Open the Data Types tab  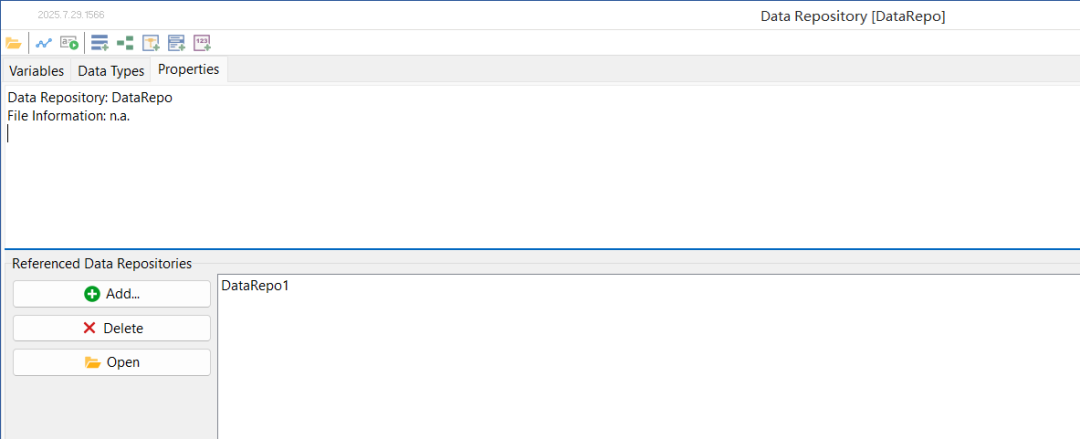pos(111,71)
